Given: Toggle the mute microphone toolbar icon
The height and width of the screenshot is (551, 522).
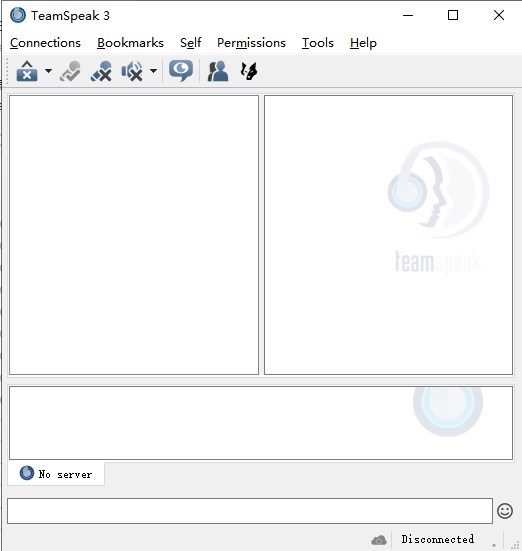Looking at the screenshot, I should [x=101, y=71].
